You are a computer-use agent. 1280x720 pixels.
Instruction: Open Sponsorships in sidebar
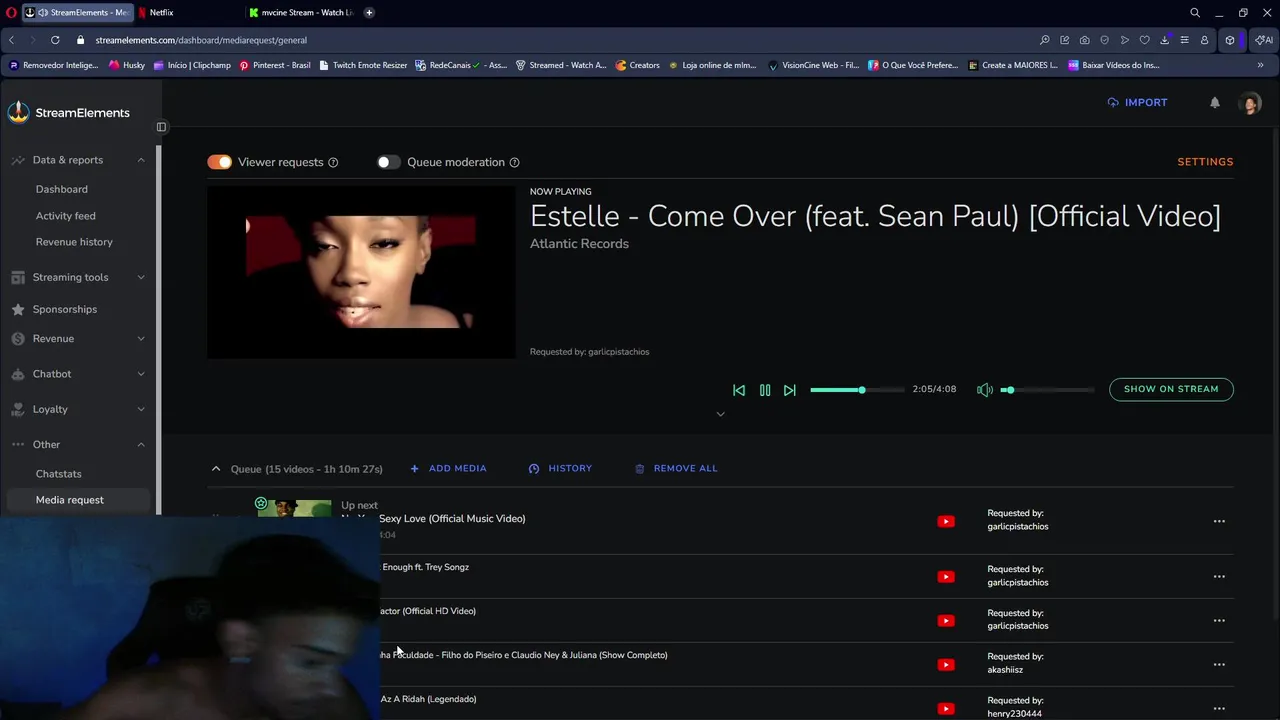pos(65,309)
